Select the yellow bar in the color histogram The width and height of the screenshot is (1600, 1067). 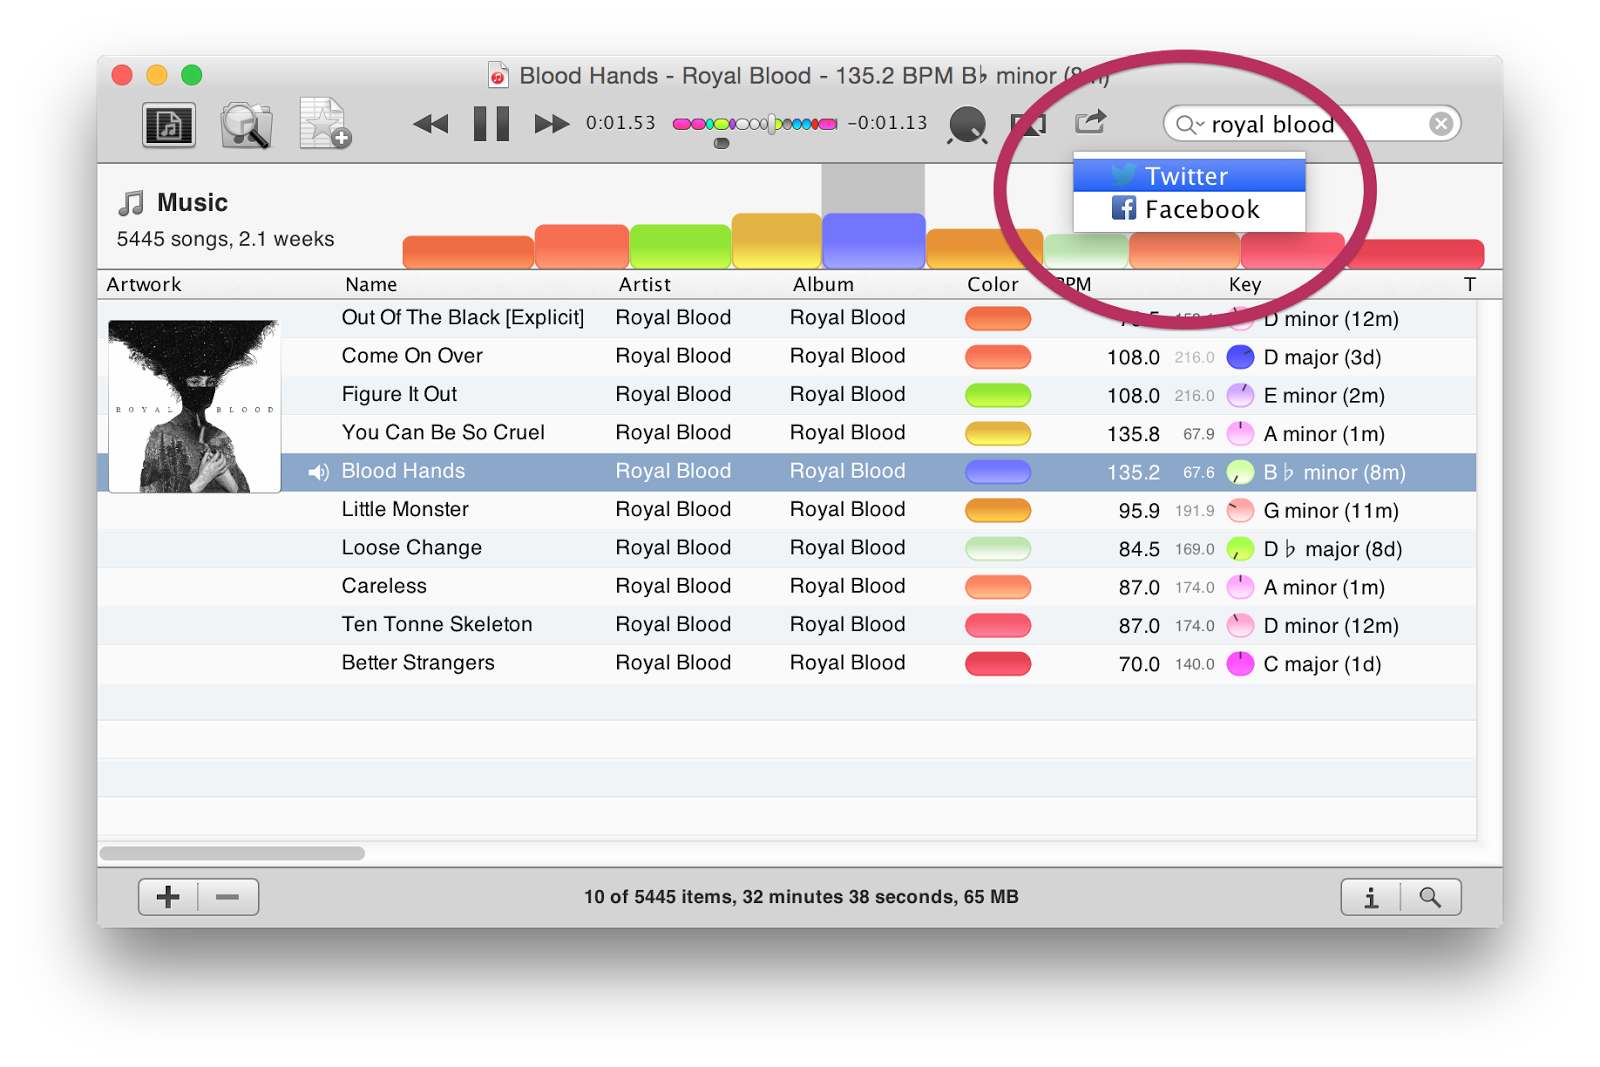[x=777, y=241]
